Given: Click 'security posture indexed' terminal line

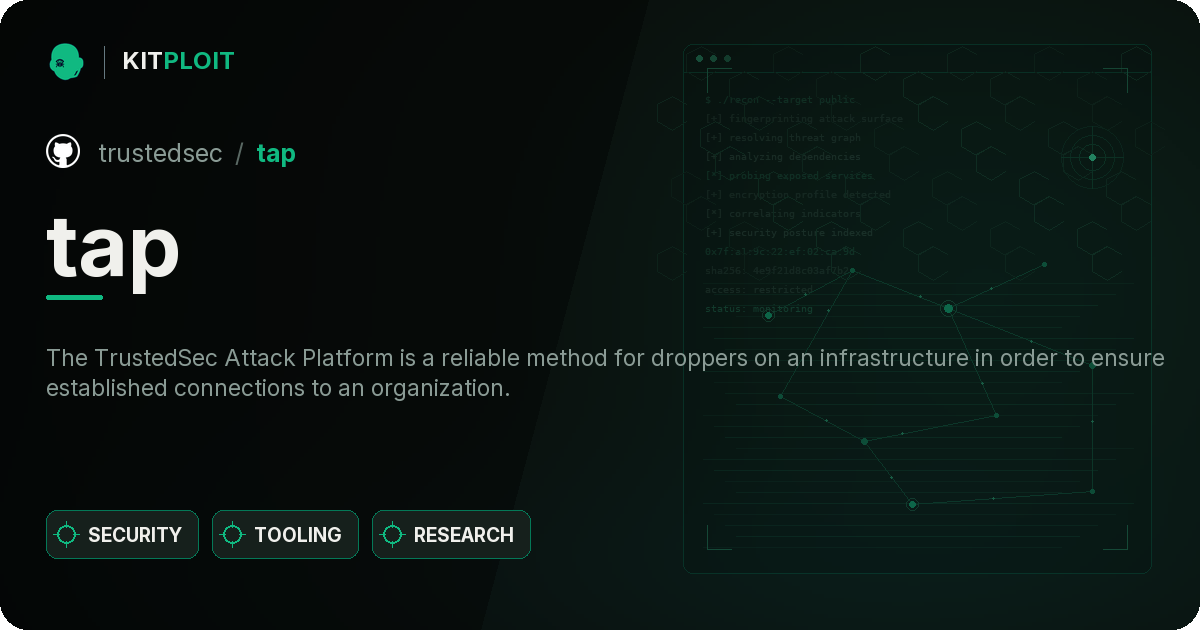Looking at the screenshot, I should [789, 233].
